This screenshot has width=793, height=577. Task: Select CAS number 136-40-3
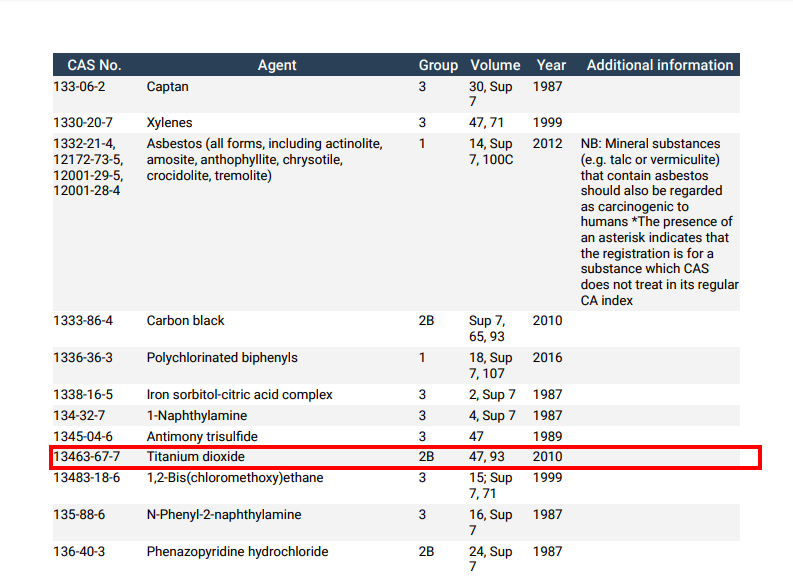click(x=79, y=552)
